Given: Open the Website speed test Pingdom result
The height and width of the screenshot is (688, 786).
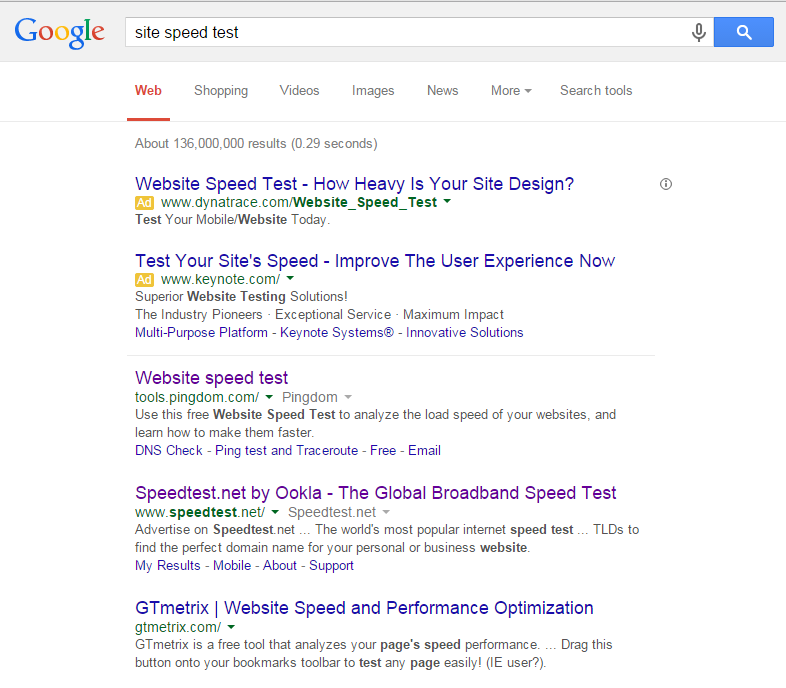Looking at the screenshot, I should pos(212,378).
